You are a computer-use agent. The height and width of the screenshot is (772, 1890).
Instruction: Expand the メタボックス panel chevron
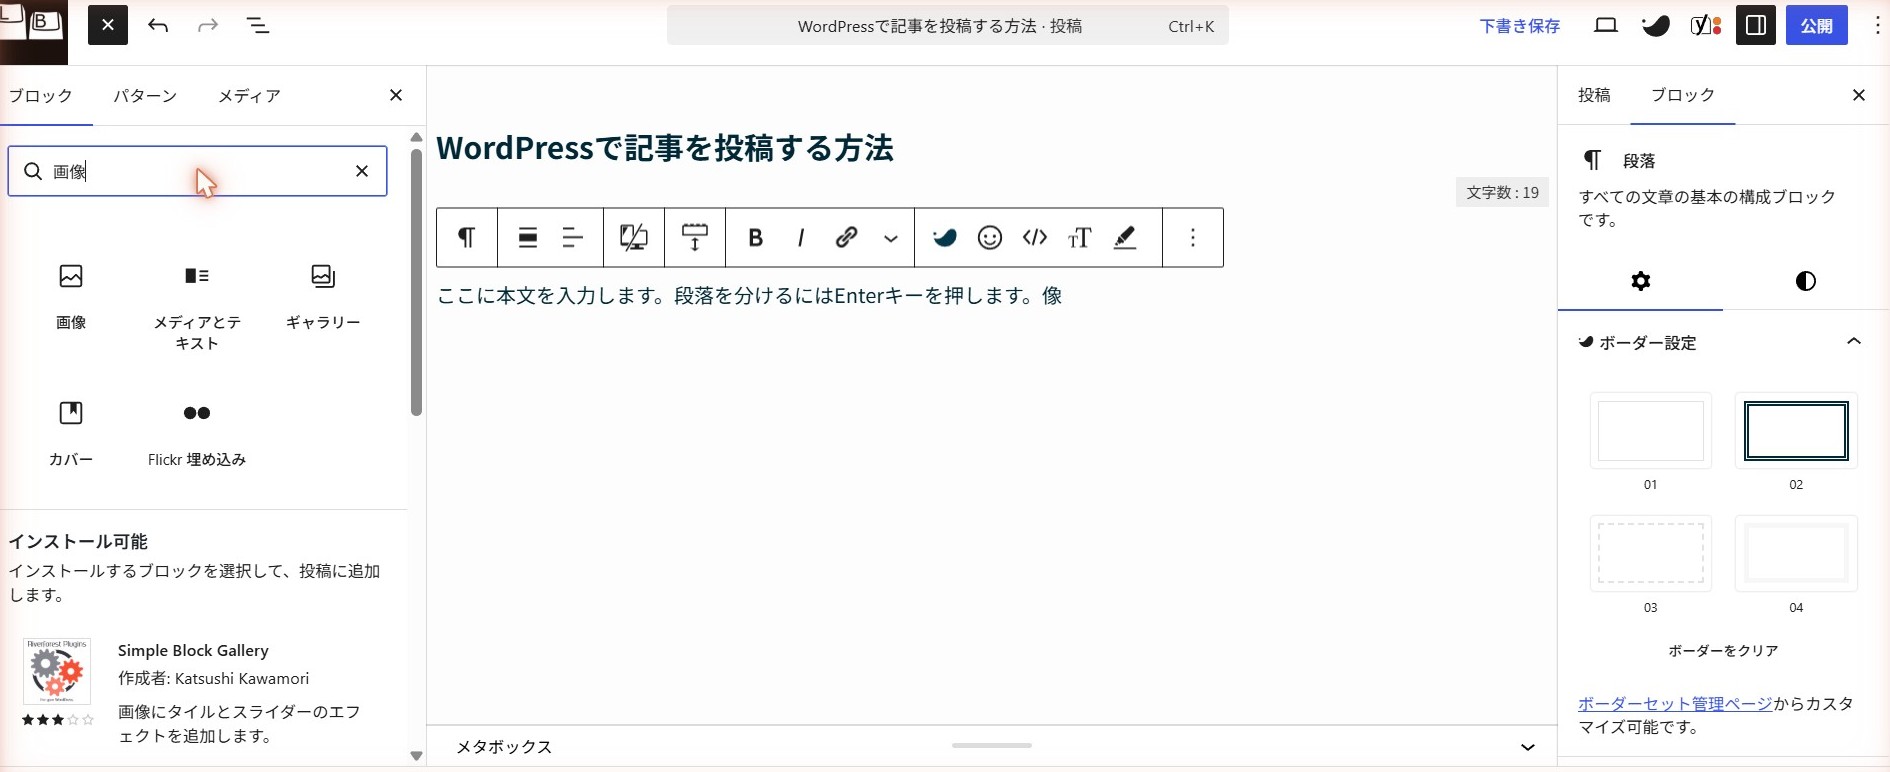click(x=1528, y=747)
